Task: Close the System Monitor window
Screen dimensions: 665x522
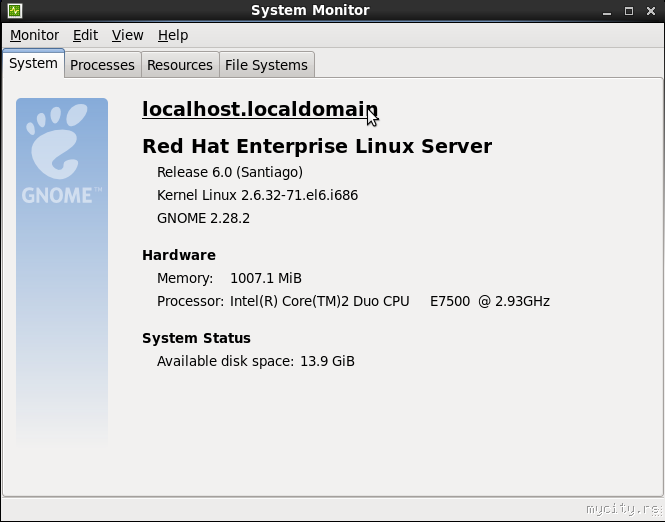Action: point(650,11)
